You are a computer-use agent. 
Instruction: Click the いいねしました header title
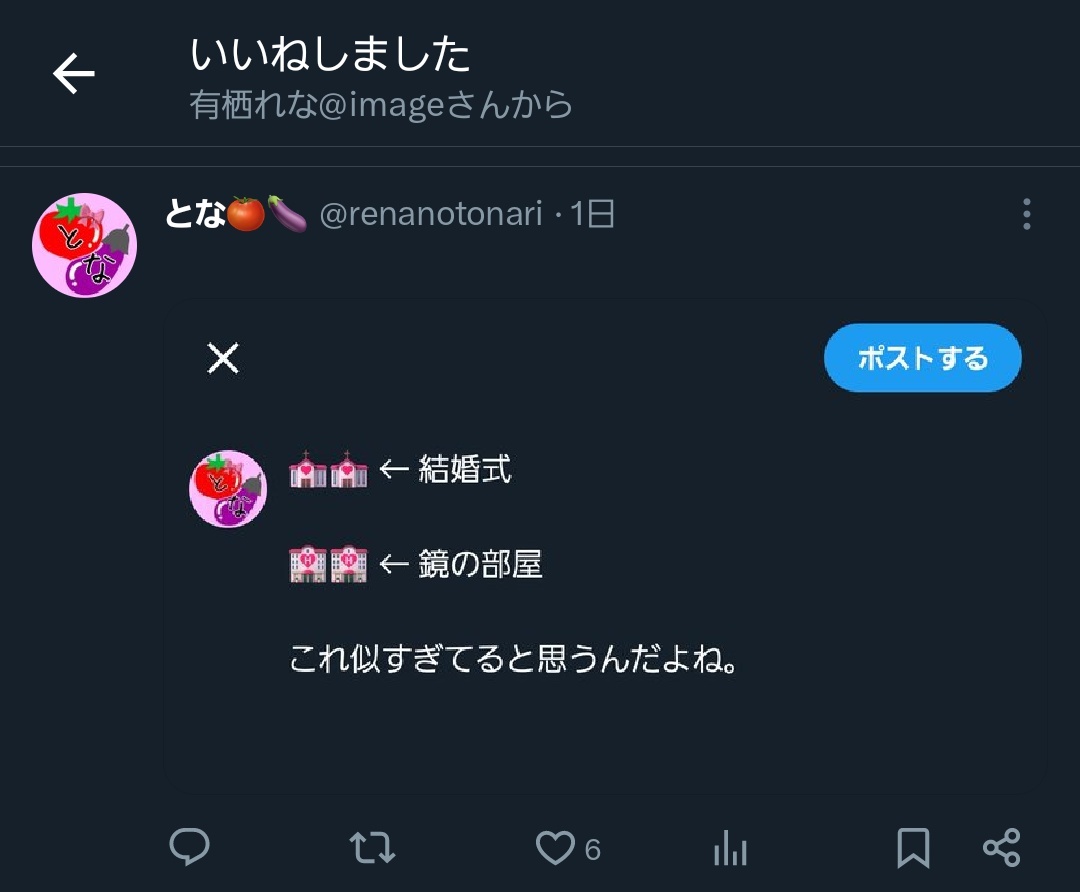[330, 55]
